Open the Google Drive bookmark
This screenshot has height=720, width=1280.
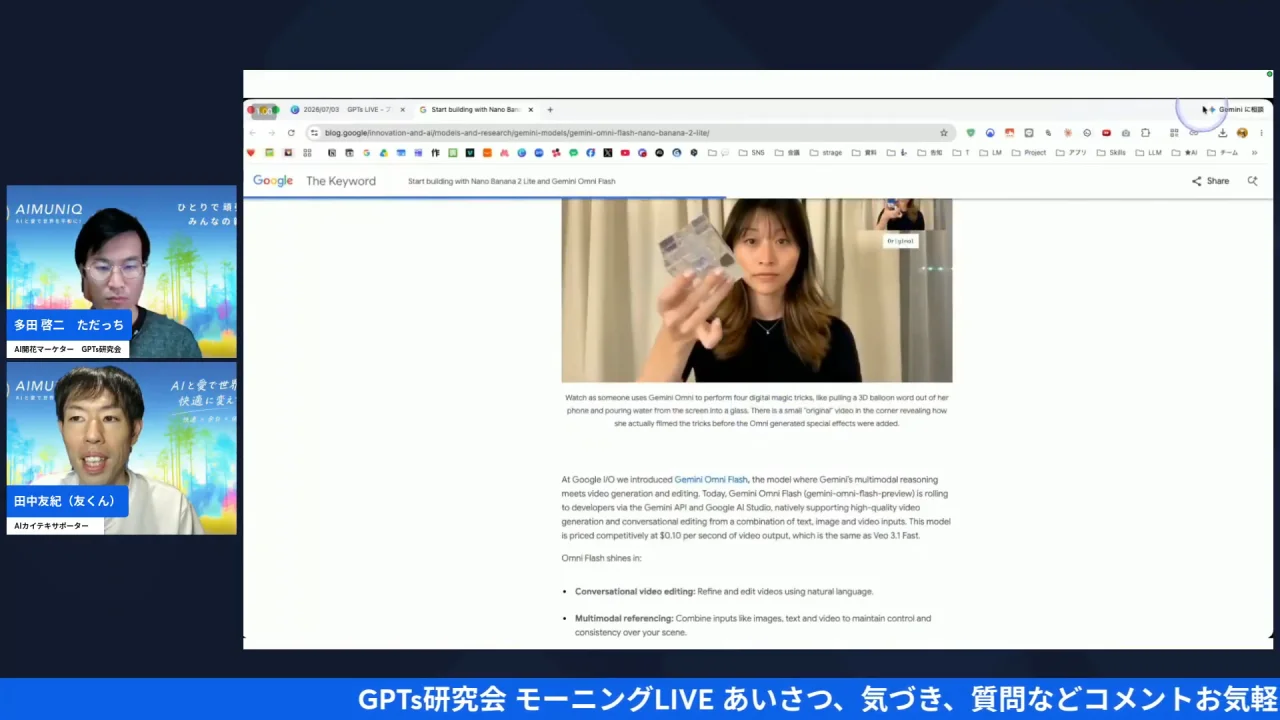tap(384, 153)
